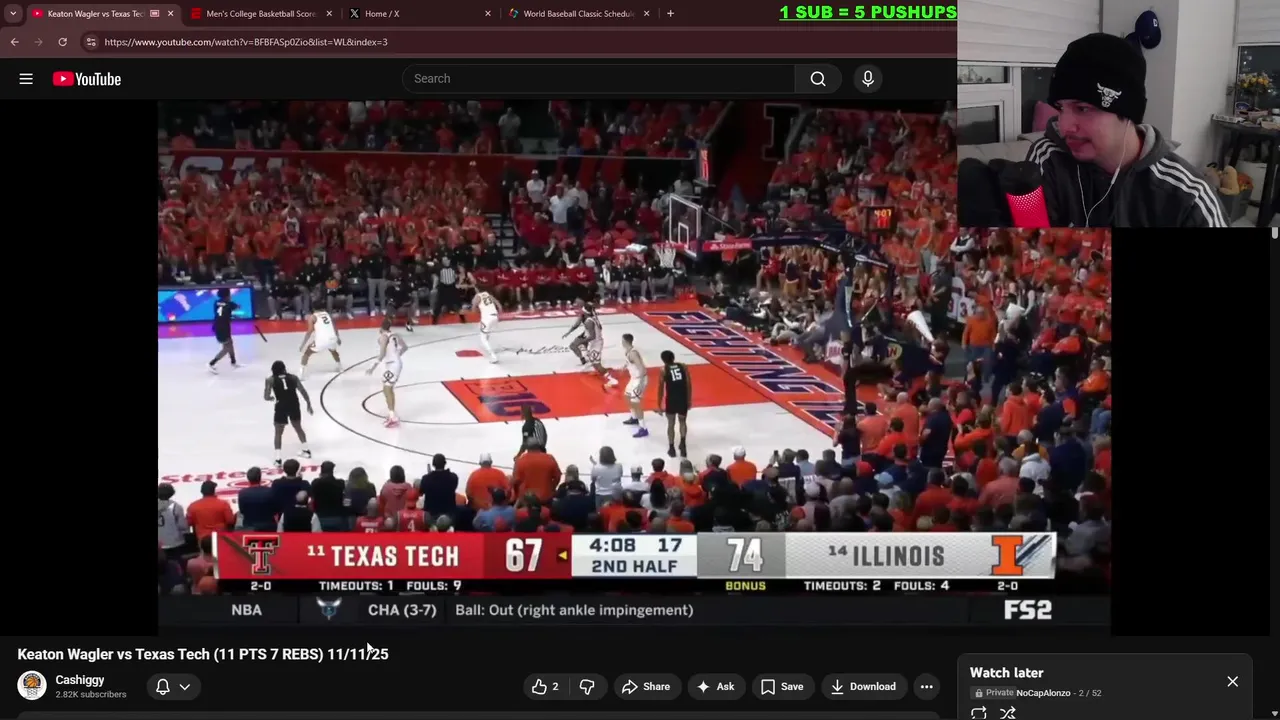Save video with the Save button
This screenshot has height=720, width=1280.
(x=782, y=687)
